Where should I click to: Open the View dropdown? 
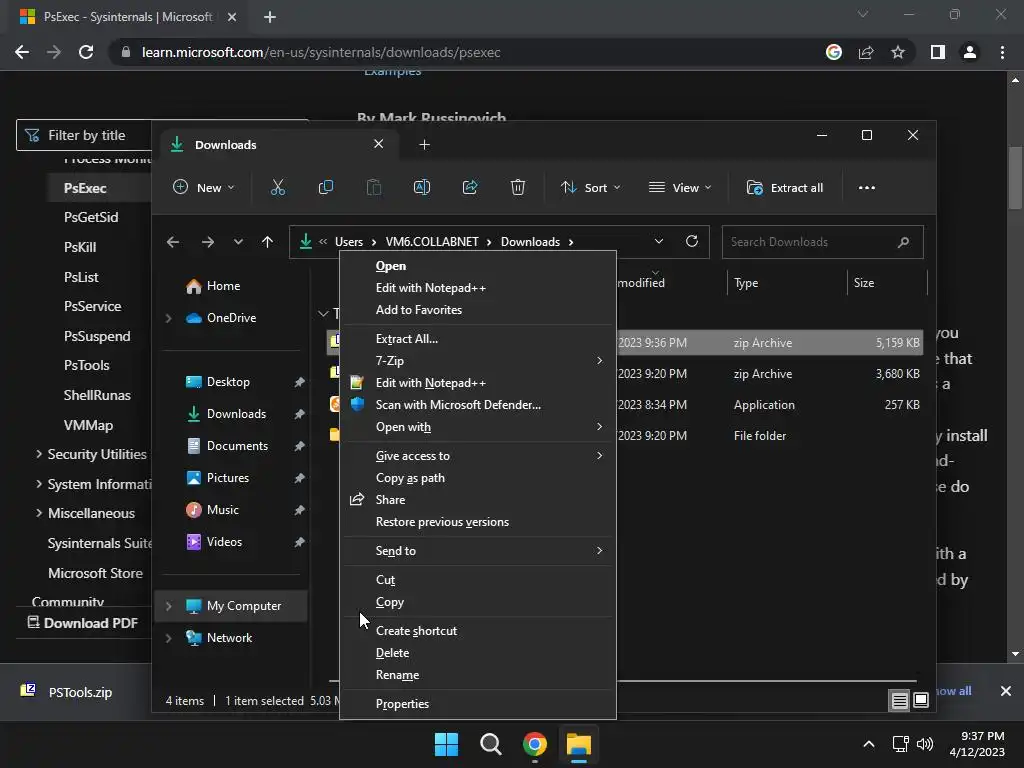680,187
